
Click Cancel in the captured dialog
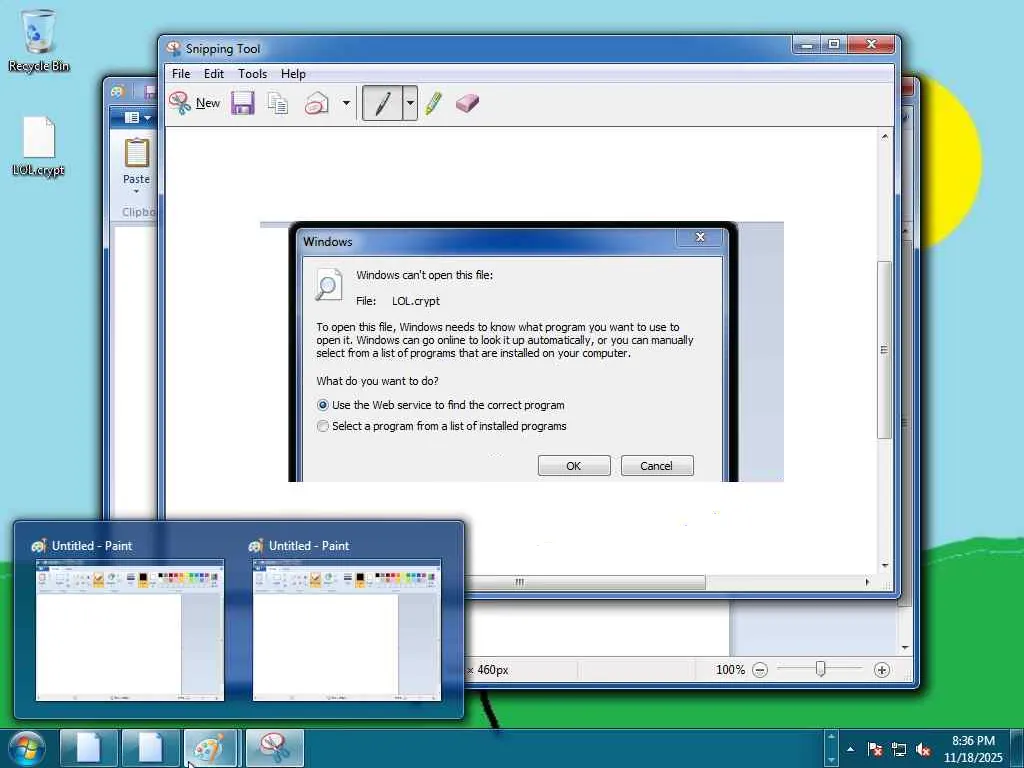[x=657, y=466]
